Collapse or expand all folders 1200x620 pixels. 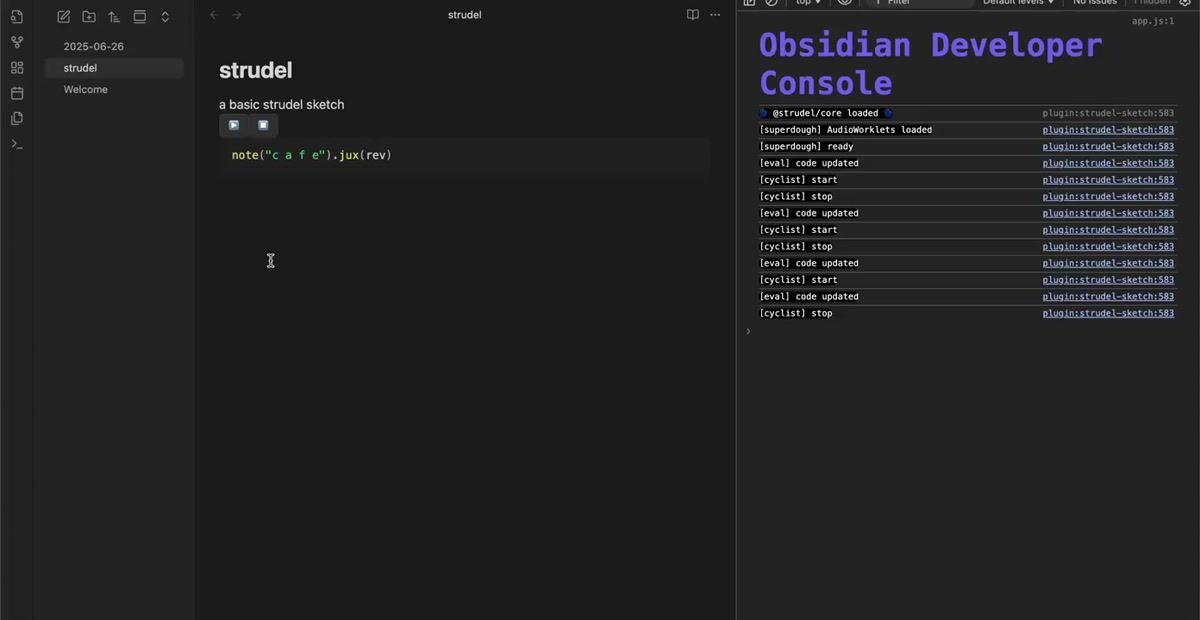pos(165,16)
